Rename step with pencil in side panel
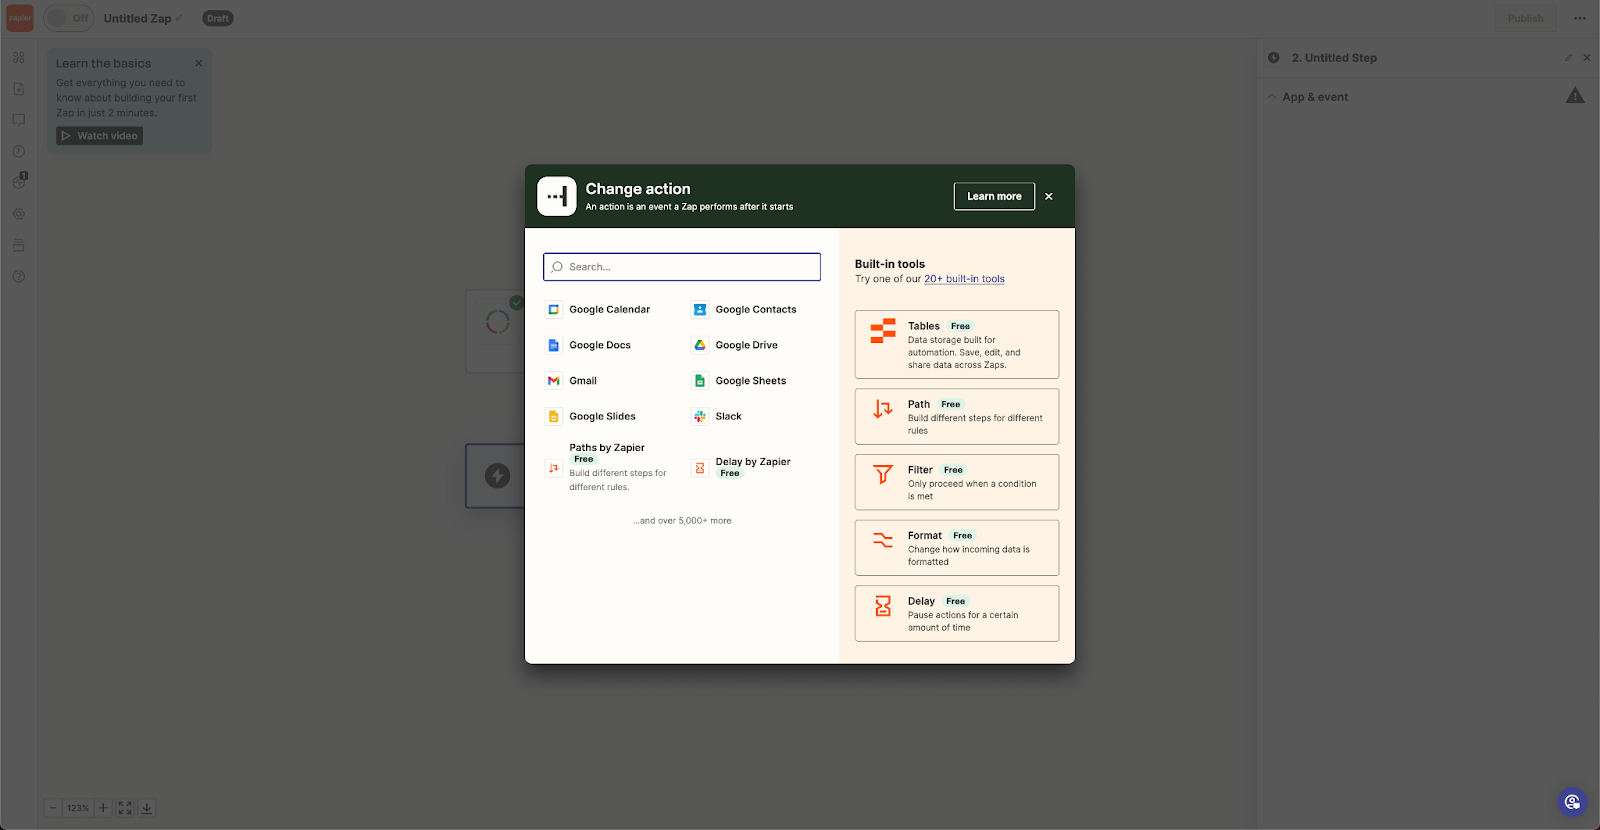The width and height of the screenshot is (1600, 830). click(x=1568, y=58)
